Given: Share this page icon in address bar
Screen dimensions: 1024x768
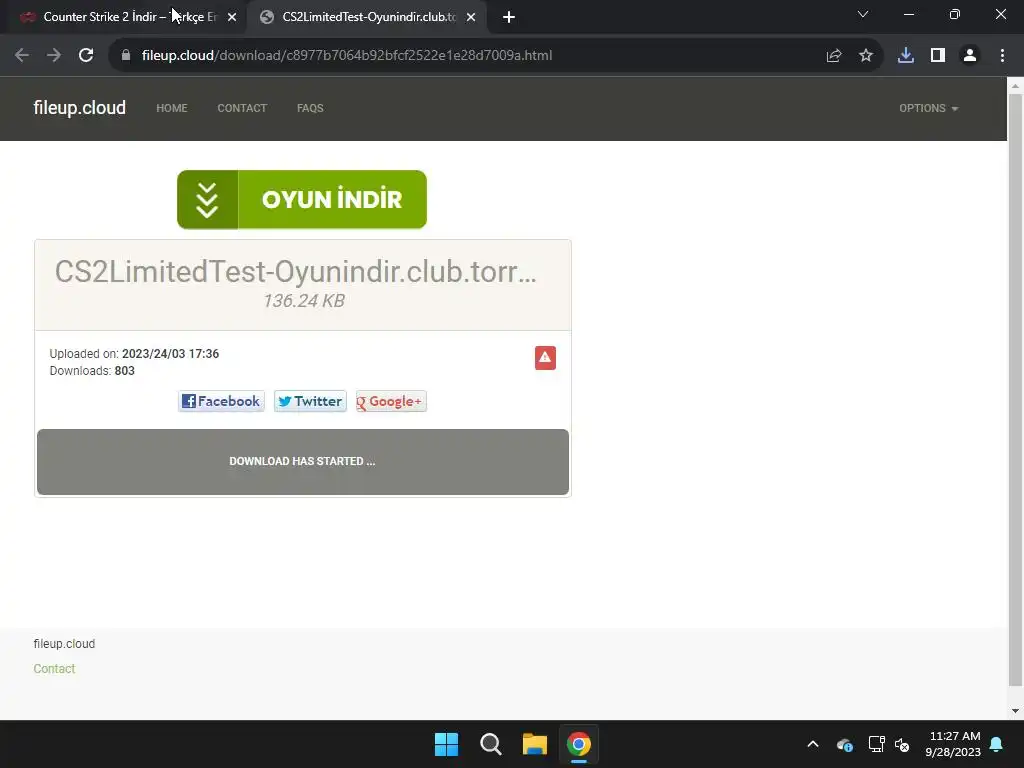Looking at the screenshot, I should (834, 56).
